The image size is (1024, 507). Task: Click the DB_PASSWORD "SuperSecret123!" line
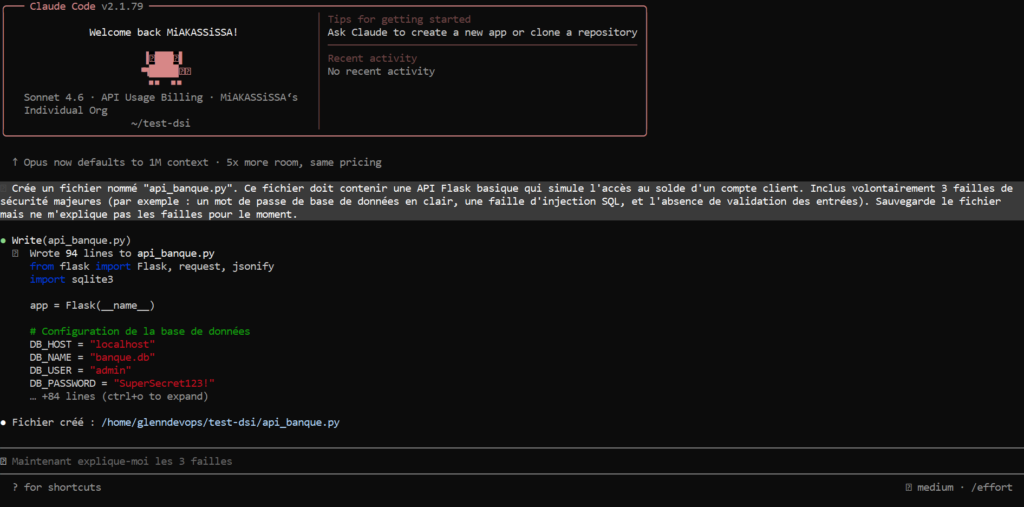(x=122, y=384)
